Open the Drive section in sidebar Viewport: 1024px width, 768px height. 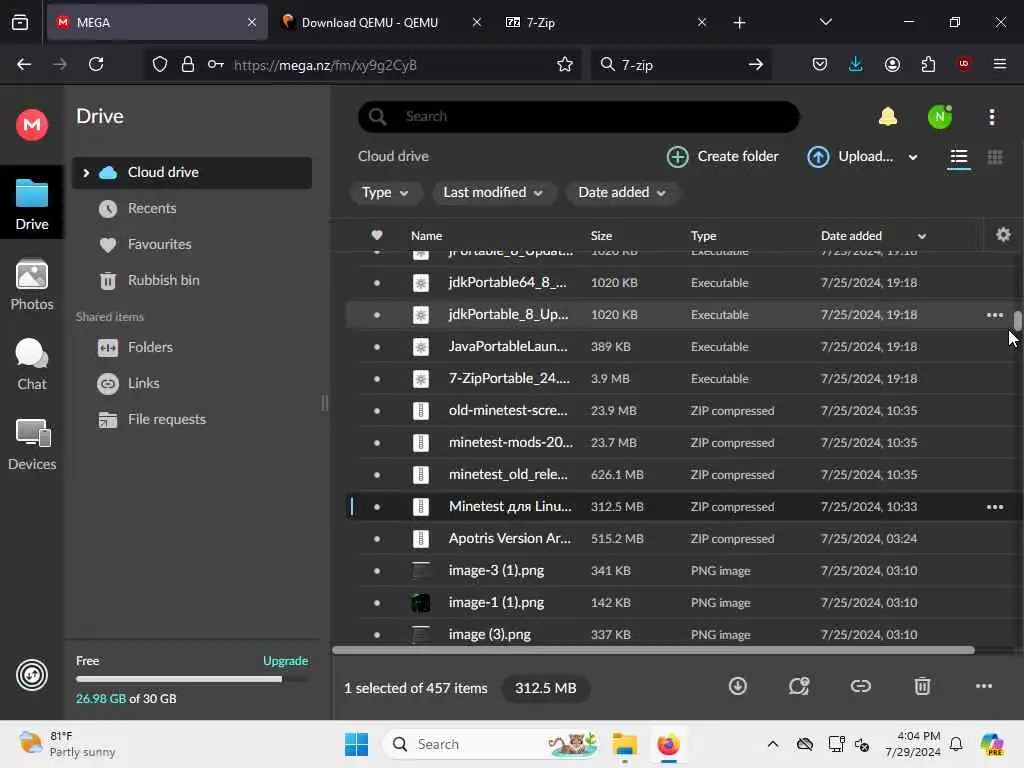pyautogui.click(x=32, y=204)
